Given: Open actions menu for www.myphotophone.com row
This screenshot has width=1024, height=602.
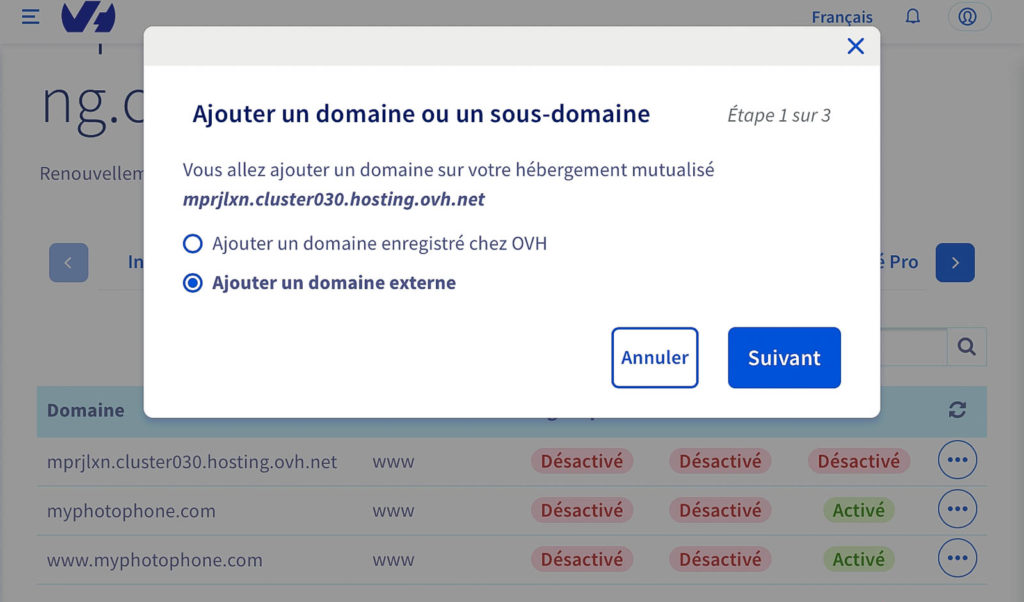Looking at the screenshot, I should coord(957,558).
